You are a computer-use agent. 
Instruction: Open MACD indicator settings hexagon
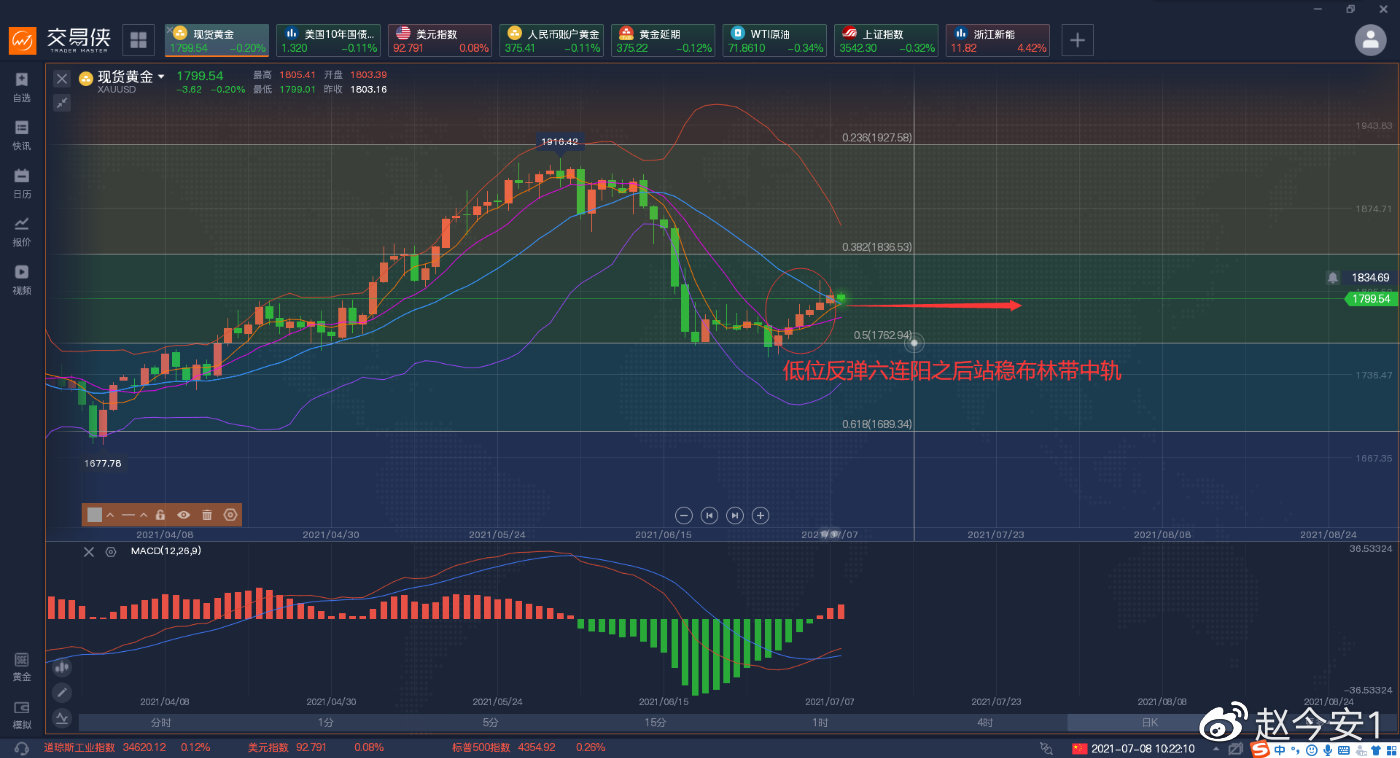pyautogui.click(x=111, y=551)
